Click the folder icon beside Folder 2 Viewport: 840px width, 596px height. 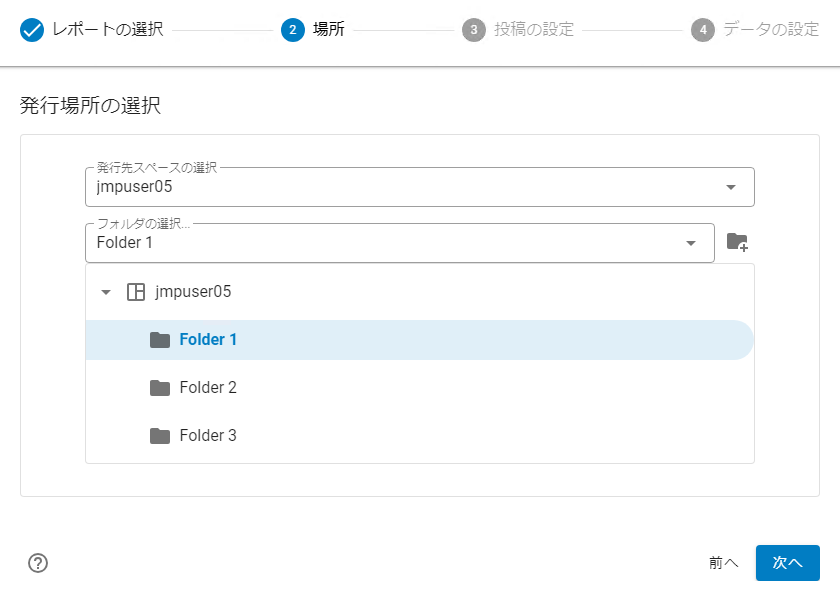click(161, 387)
